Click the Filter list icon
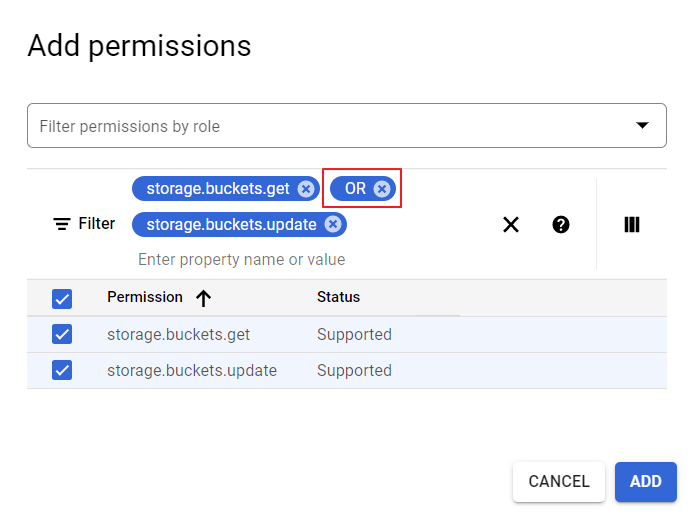Viewport: 693px width, 522px height. (x=62, y=224)
